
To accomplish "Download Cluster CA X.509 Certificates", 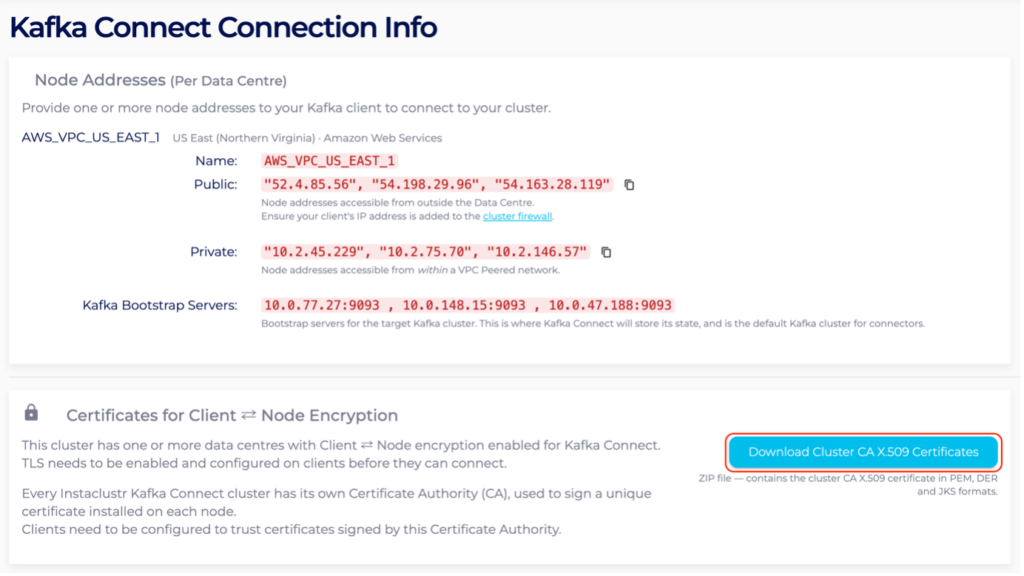I will [863, 452].
